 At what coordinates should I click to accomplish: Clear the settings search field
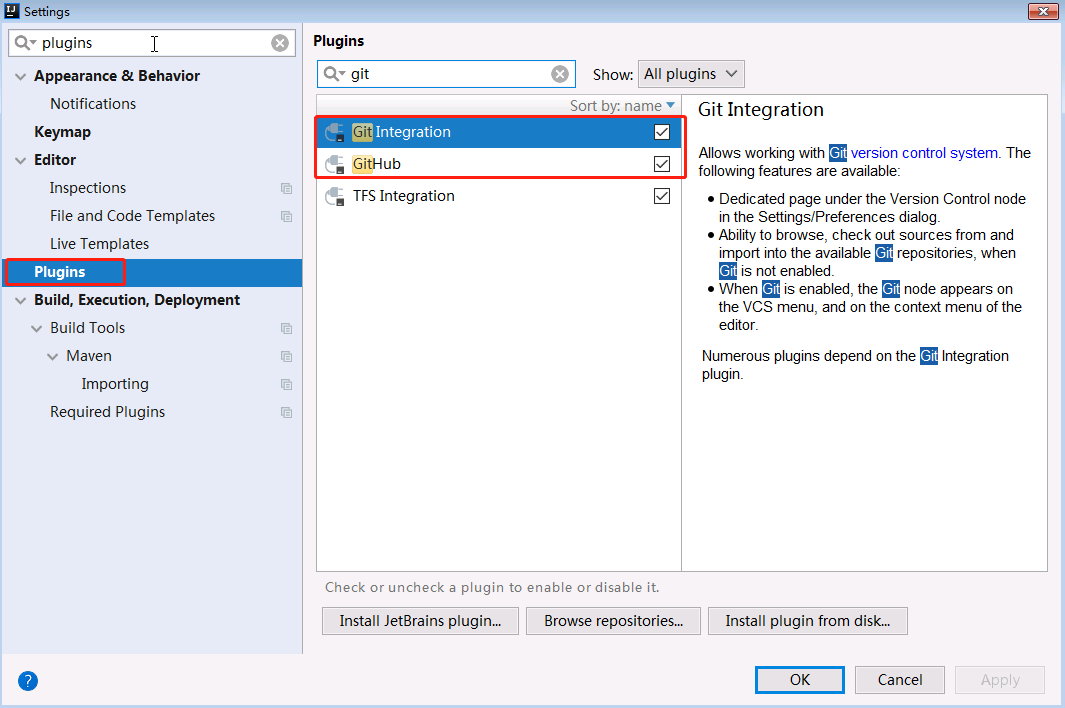(x=280, y=43)
